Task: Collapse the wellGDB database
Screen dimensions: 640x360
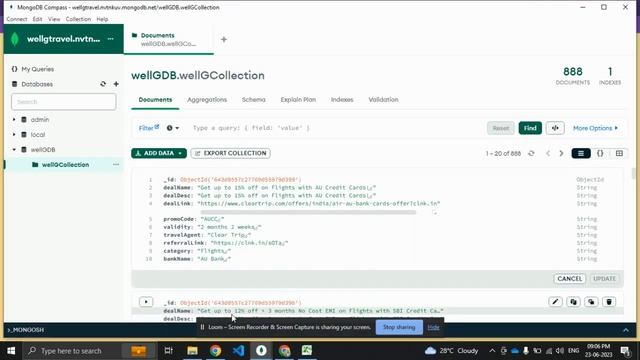Action: 14,150
